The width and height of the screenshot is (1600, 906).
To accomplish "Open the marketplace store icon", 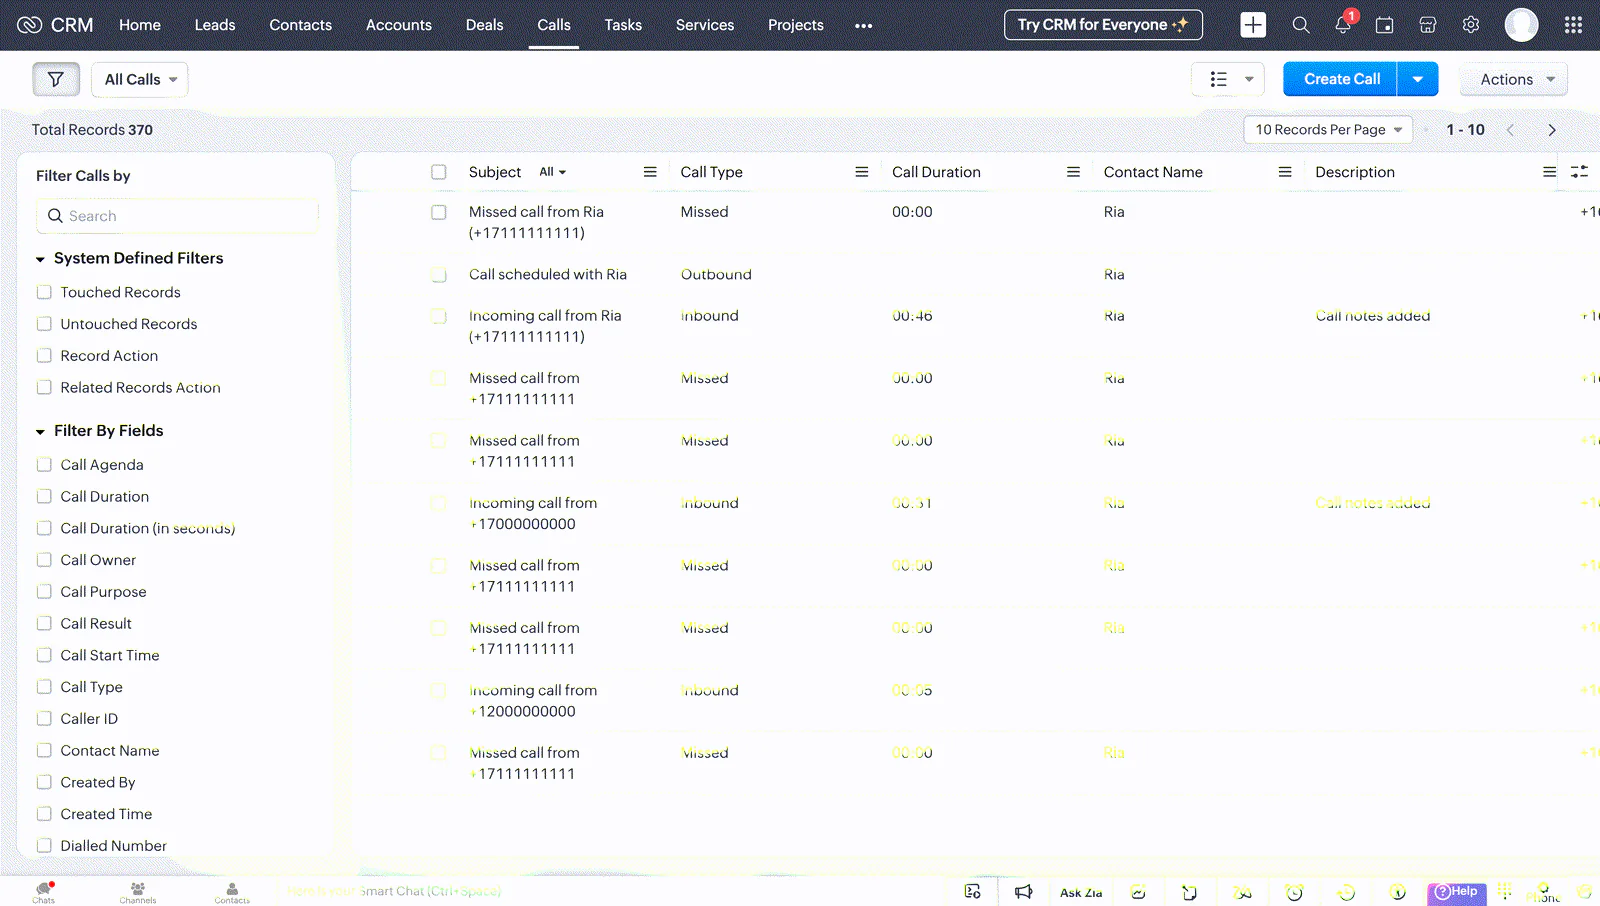I will [1428, 25].
